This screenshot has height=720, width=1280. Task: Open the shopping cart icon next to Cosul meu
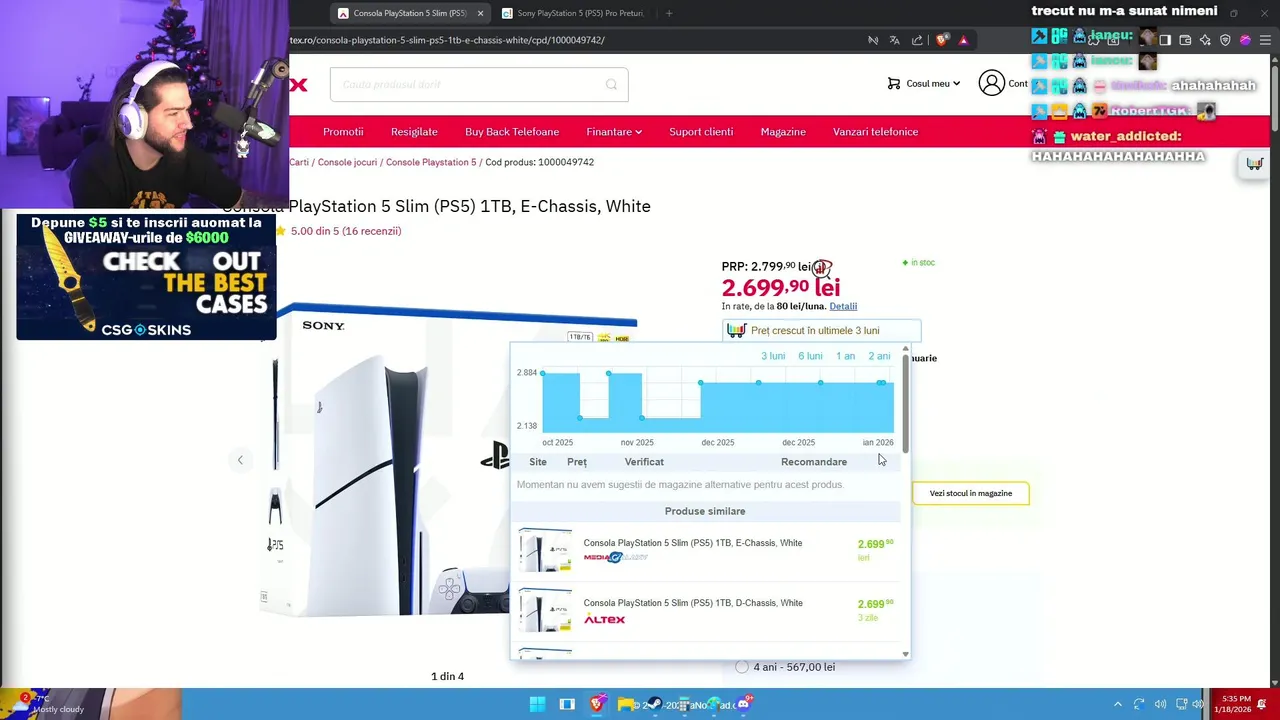click(894, 84)
